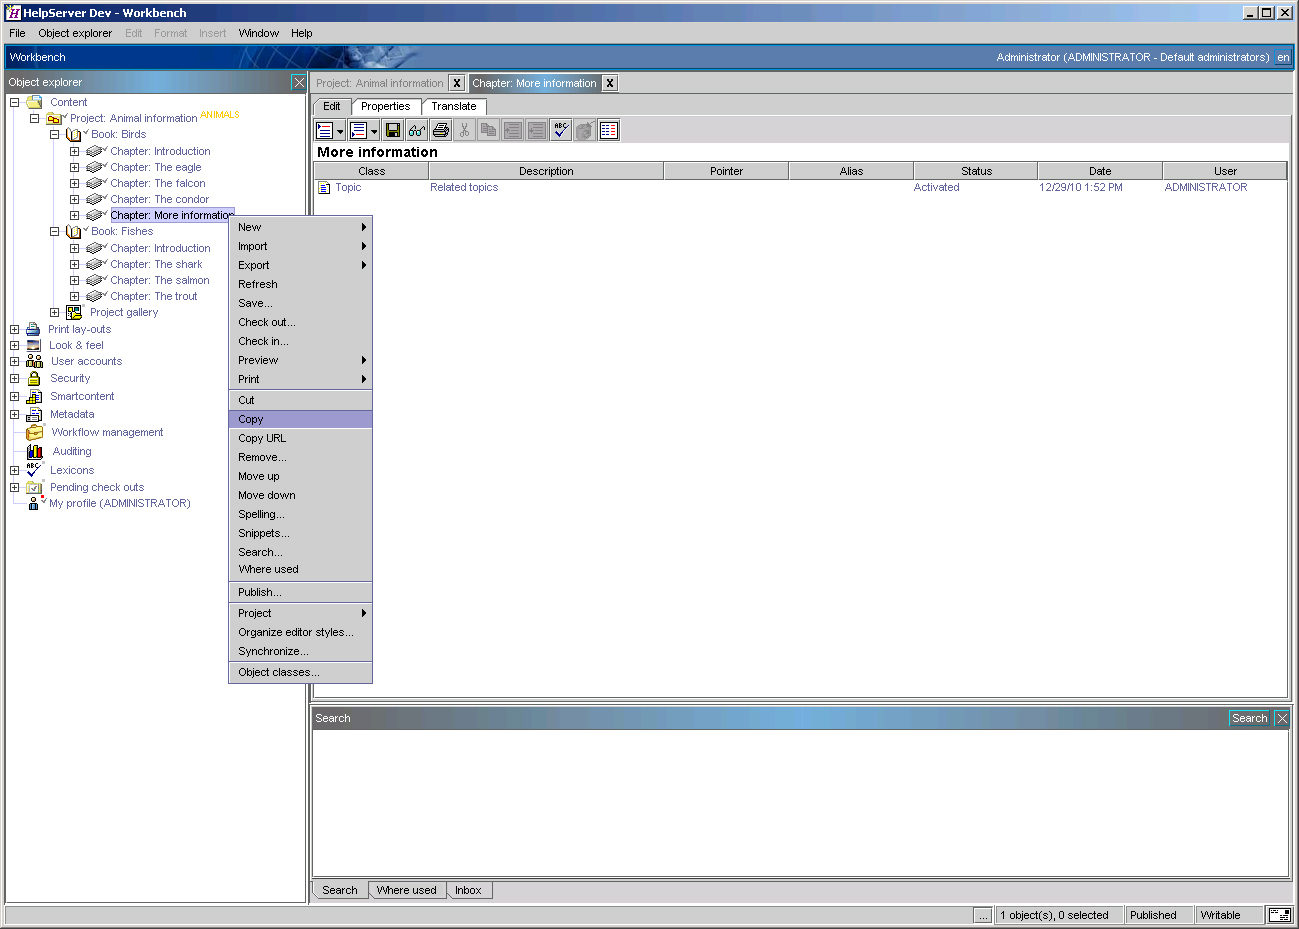Viewport: 1299px width, 929px height.
Task: Collapse the Book: Fishes tree node
Action: 54,231
